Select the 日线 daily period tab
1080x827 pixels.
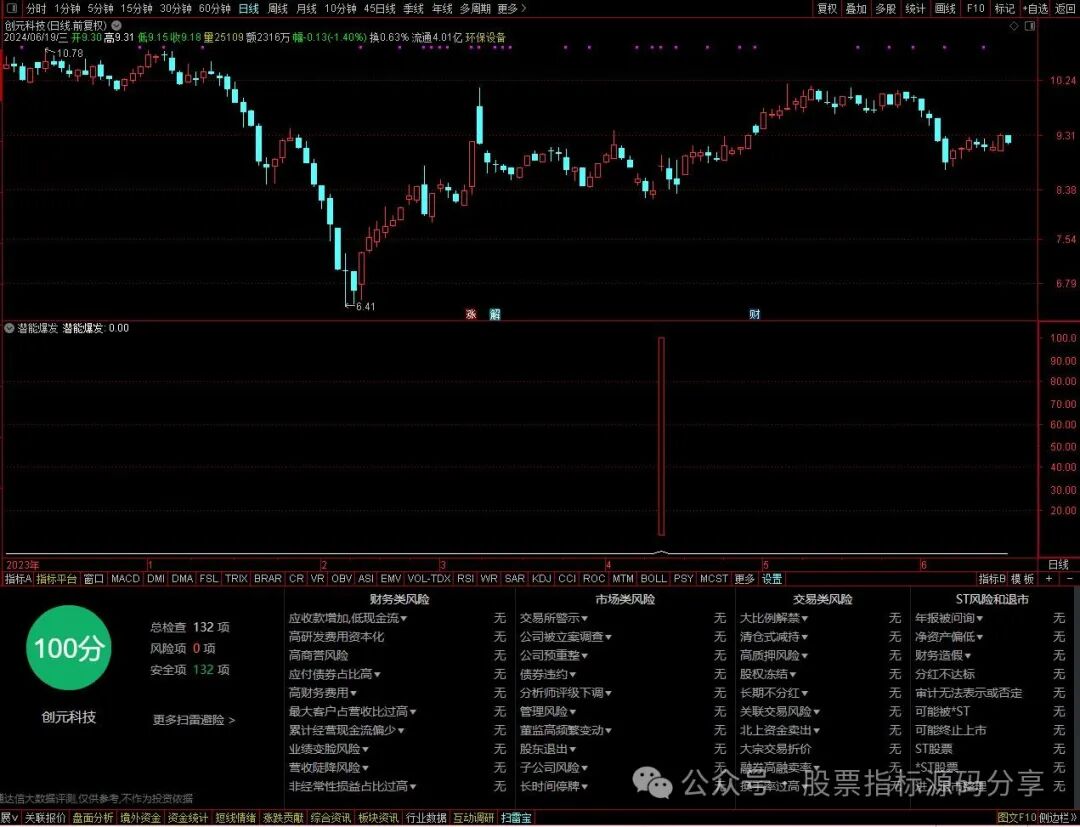tap(249, 9)
